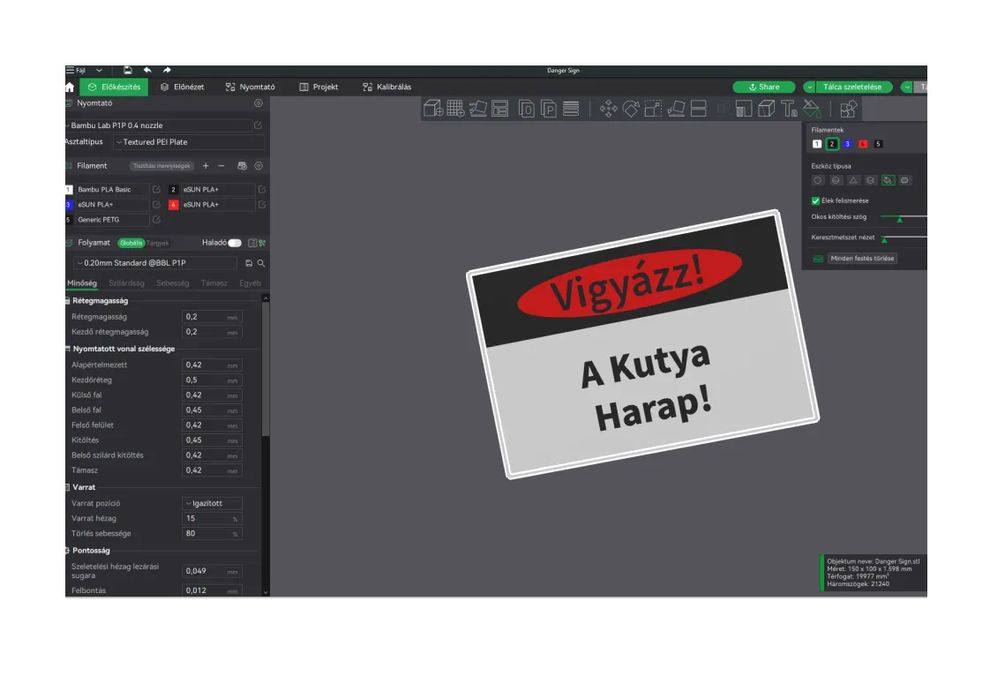The width and height of the screenshot is (990, 700).
Task: Click the Assembly view toolbar icon
Action: click(848, 109)
